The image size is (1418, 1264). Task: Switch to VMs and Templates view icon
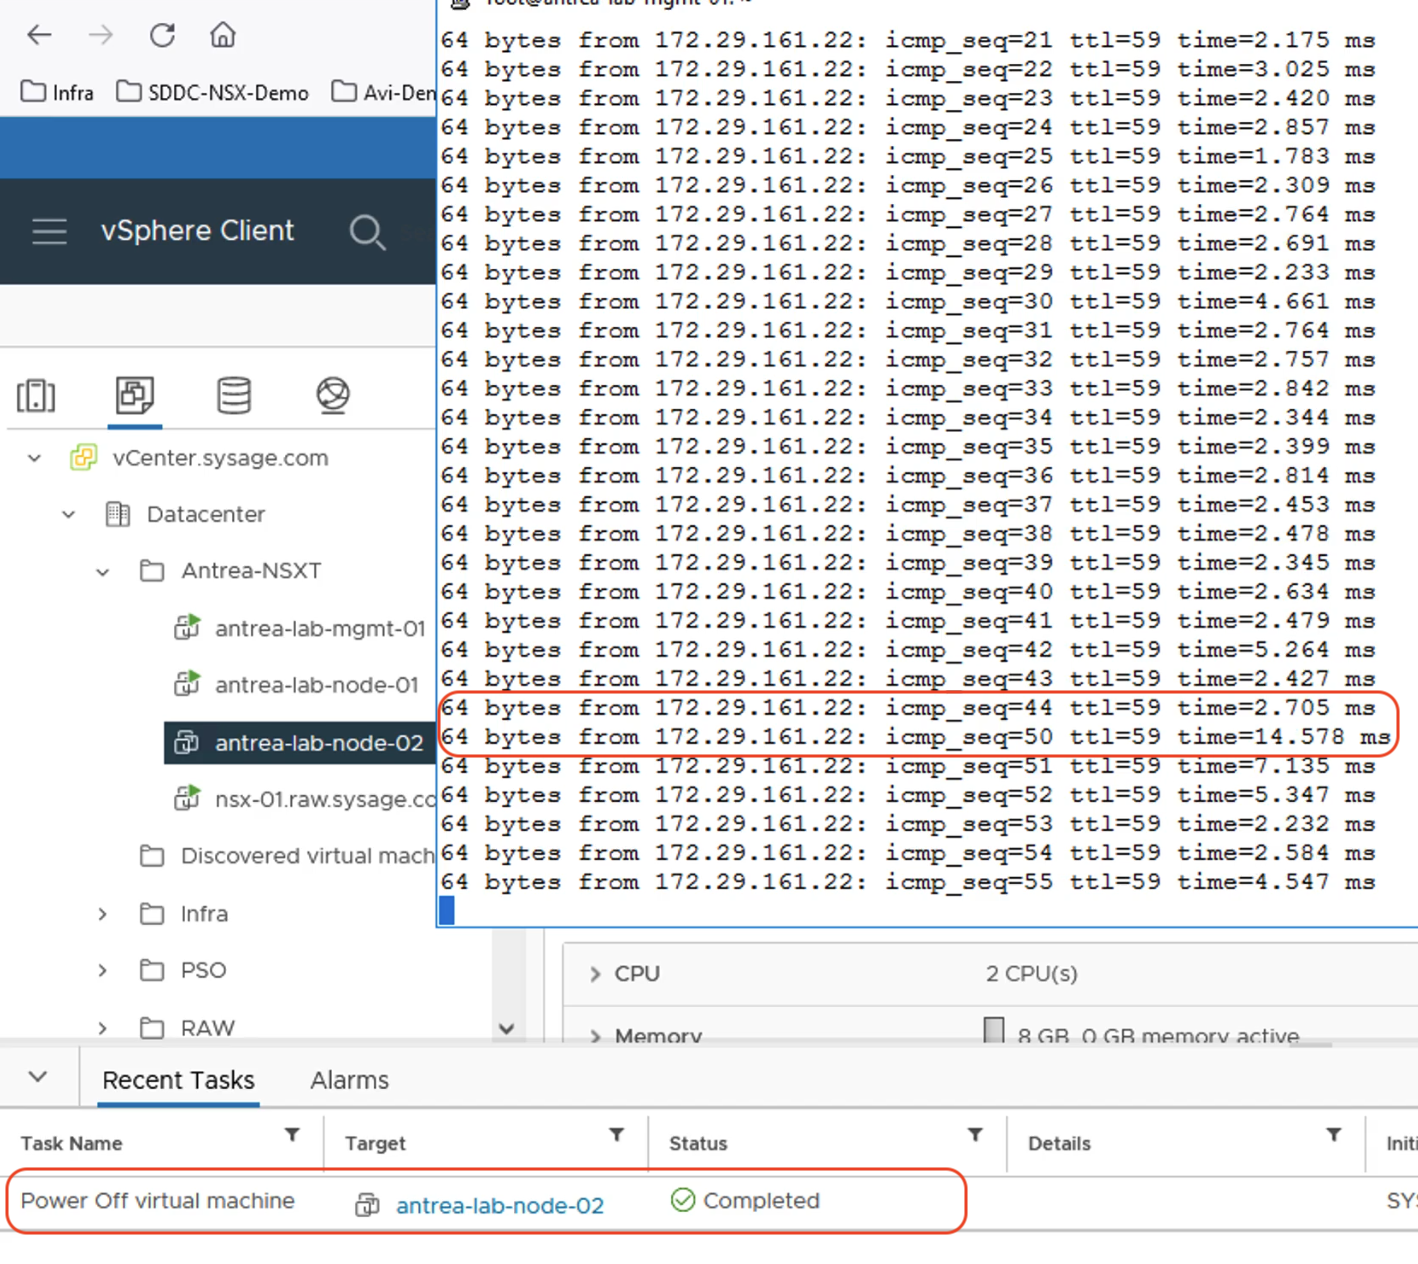tap(134, 395)
